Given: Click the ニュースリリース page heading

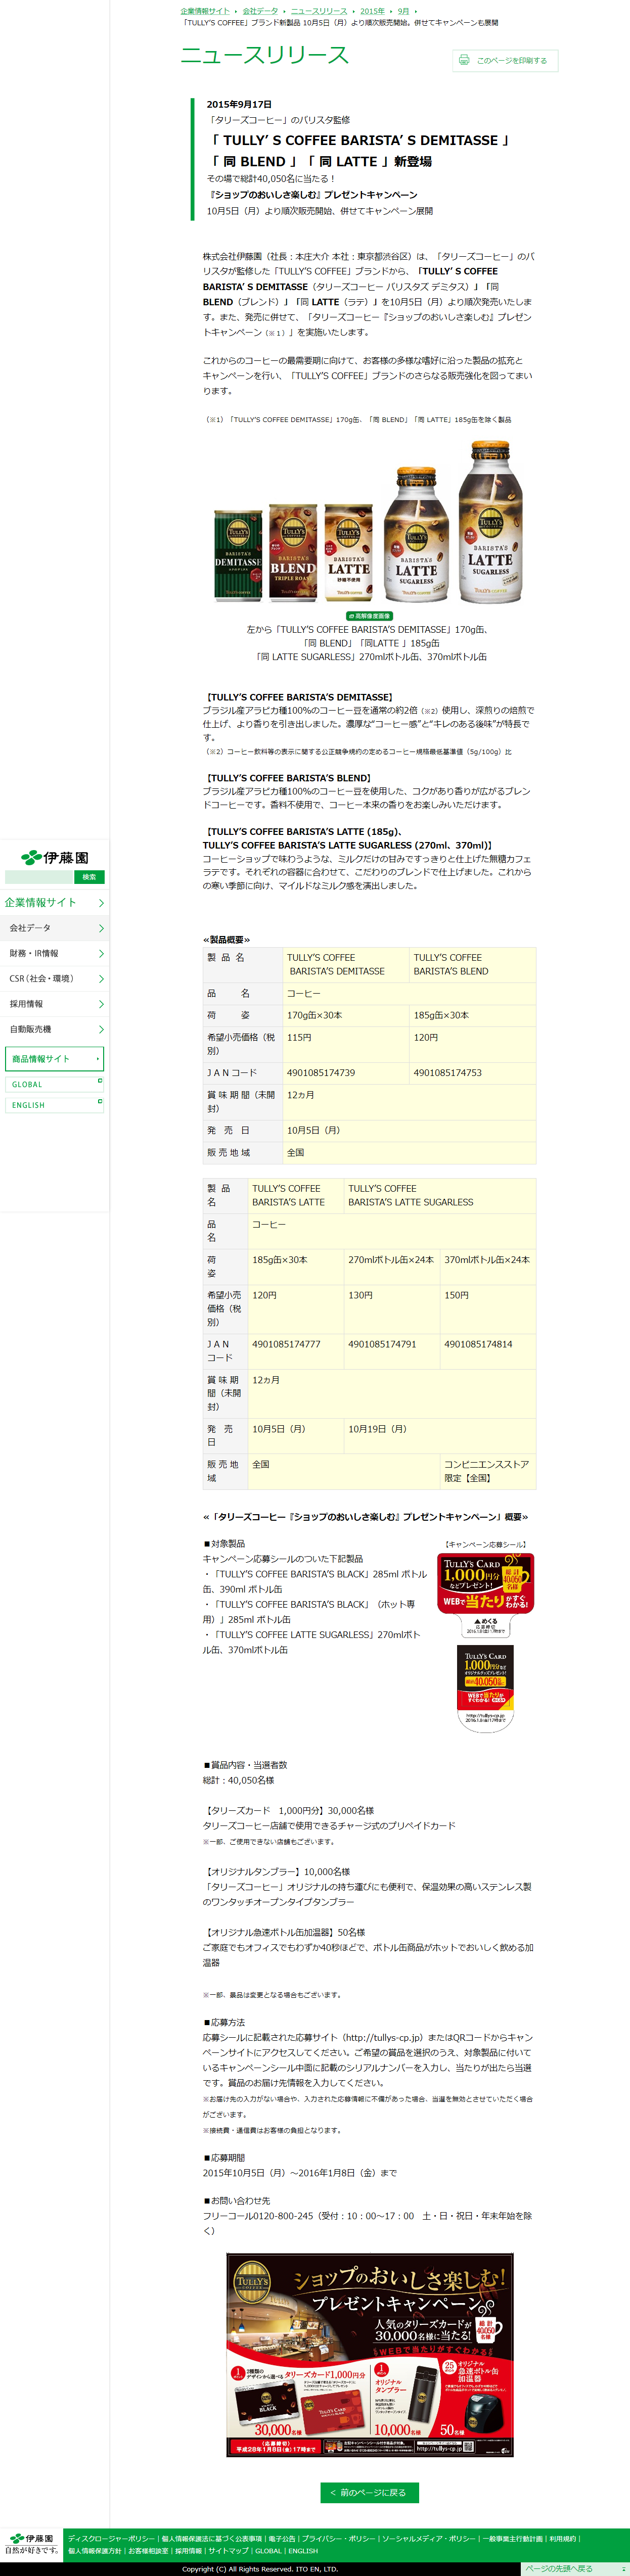Looking at the screenshot, I should coord(264,55).
